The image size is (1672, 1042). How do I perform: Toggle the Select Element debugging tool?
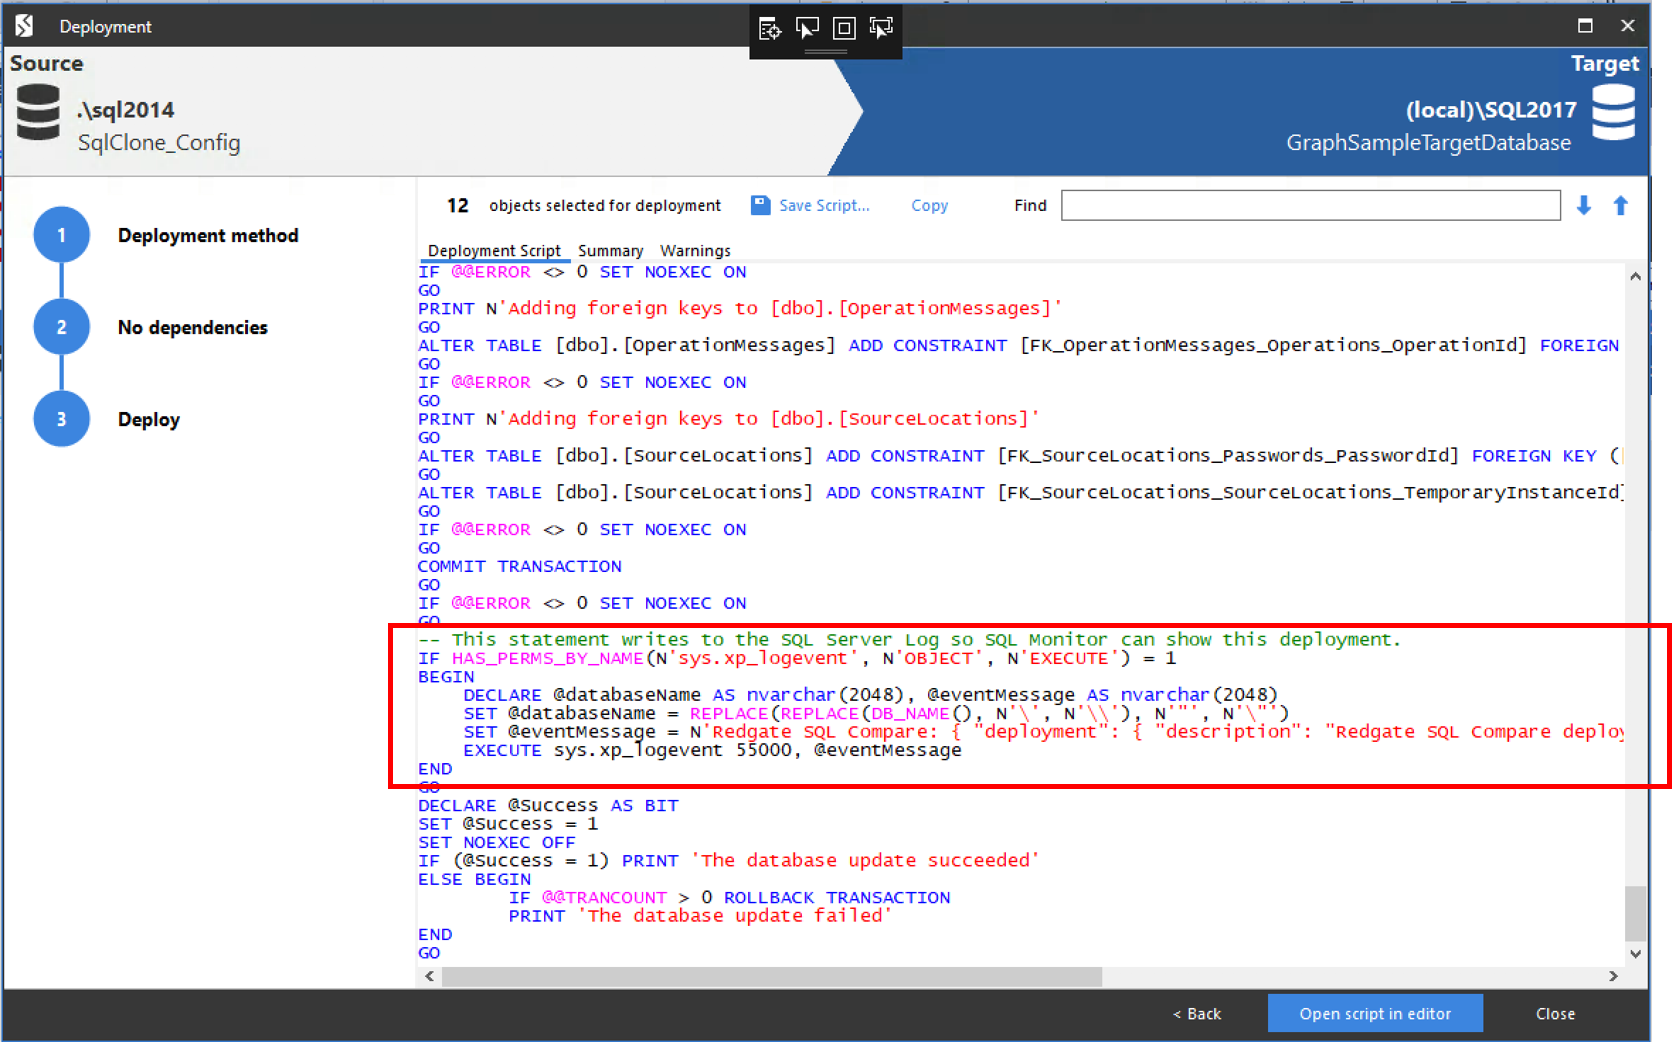click(x=807, y=28)
